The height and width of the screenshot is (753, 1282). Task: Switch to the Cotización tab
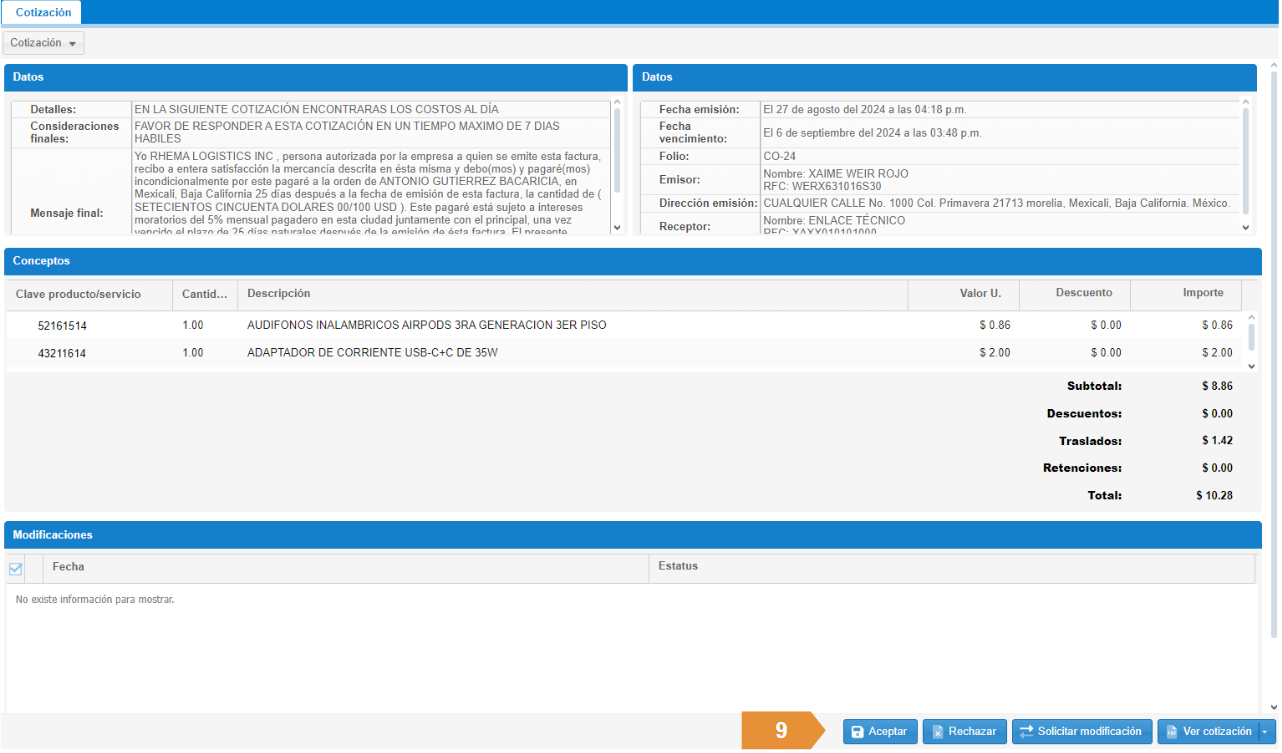click(43, 12)
